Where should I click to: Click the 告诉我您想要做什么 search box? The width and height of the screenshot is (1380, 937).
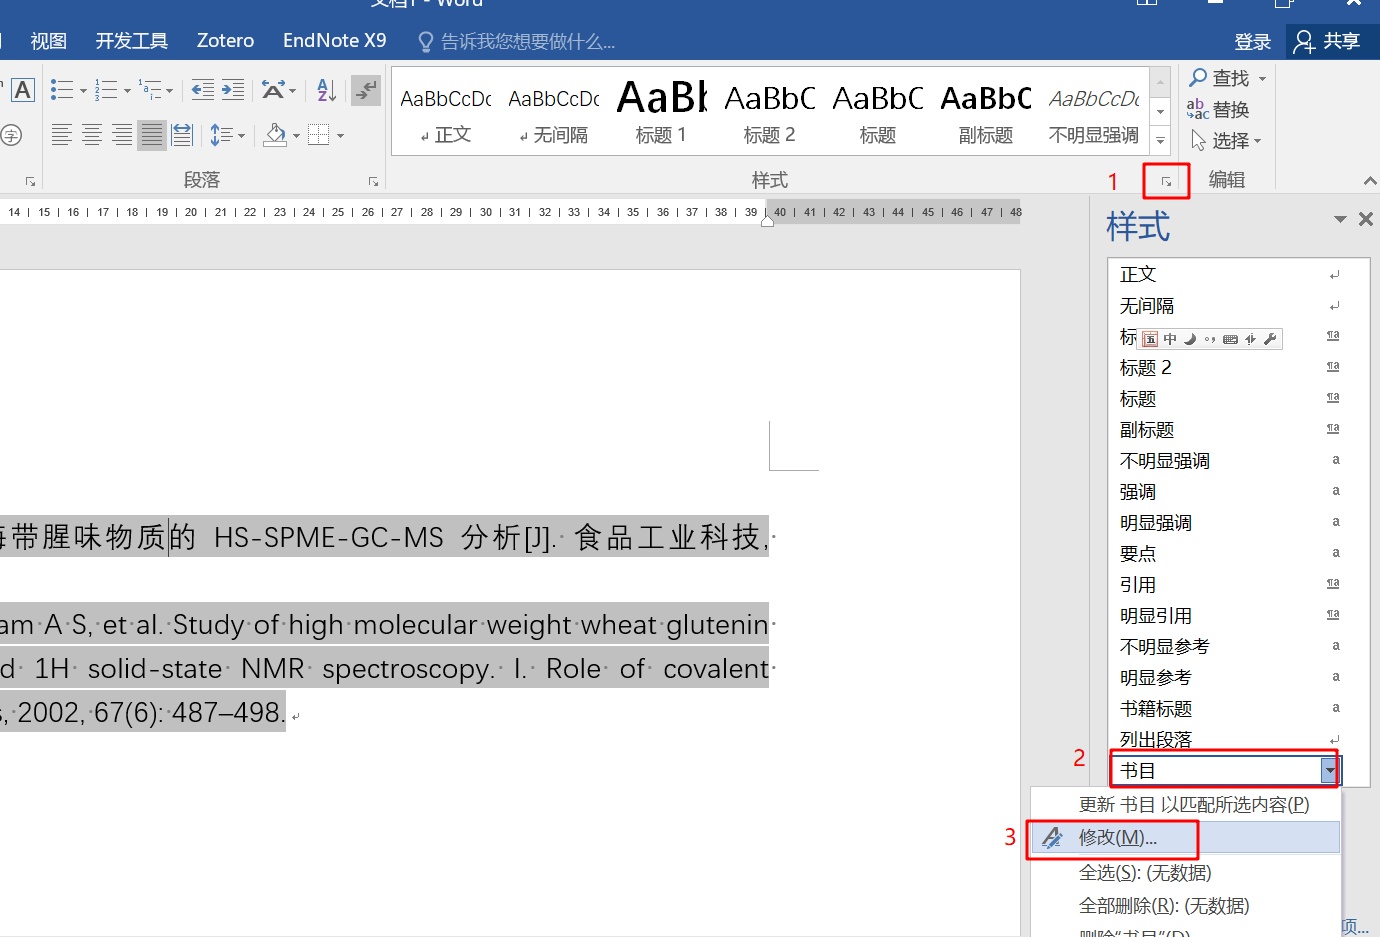(516, 41)
